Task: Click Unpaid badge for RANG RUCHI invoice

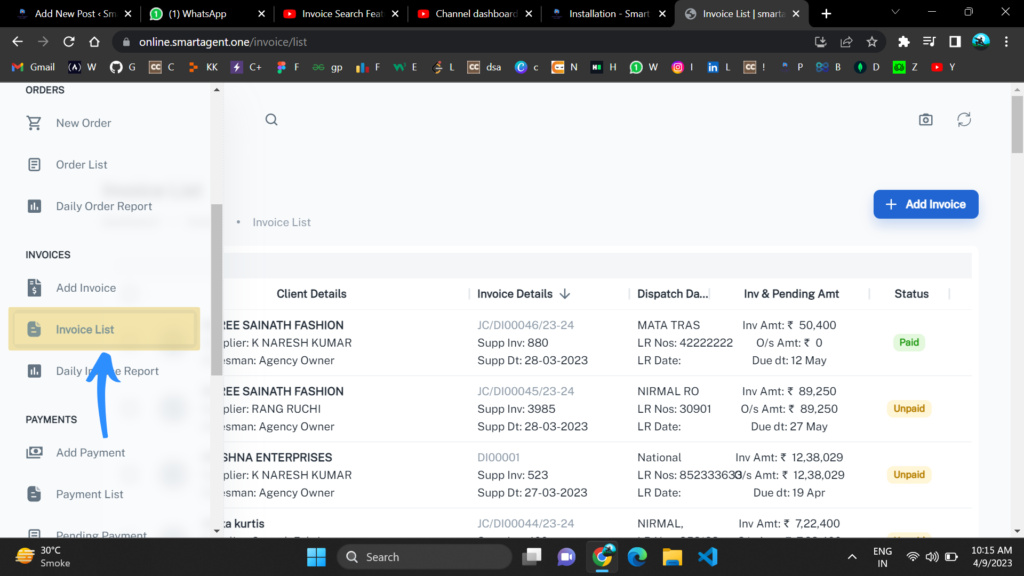Action: pos(909,408)
